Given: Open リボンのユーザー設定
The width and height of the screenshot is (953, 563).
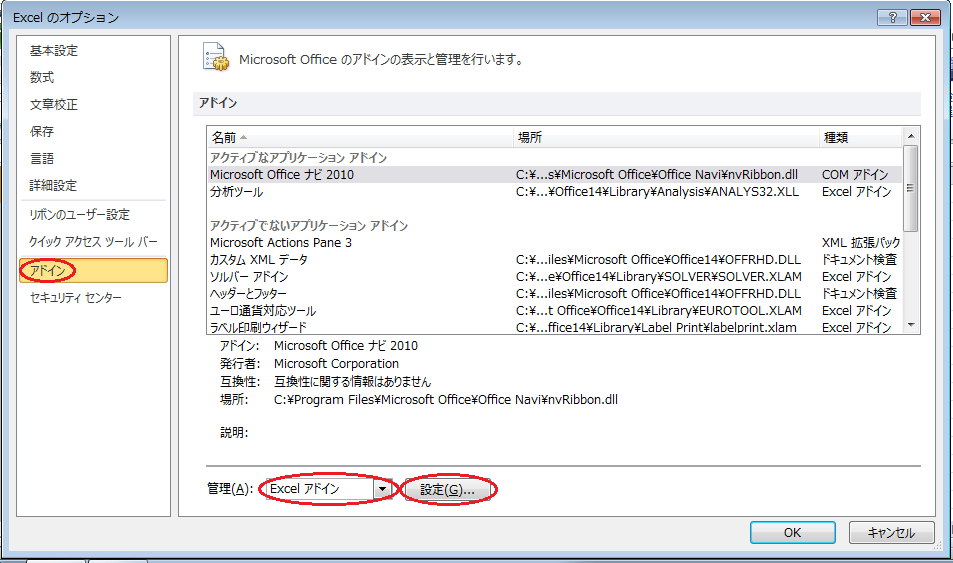Looking at the screenshot, I should coord(80,215).
